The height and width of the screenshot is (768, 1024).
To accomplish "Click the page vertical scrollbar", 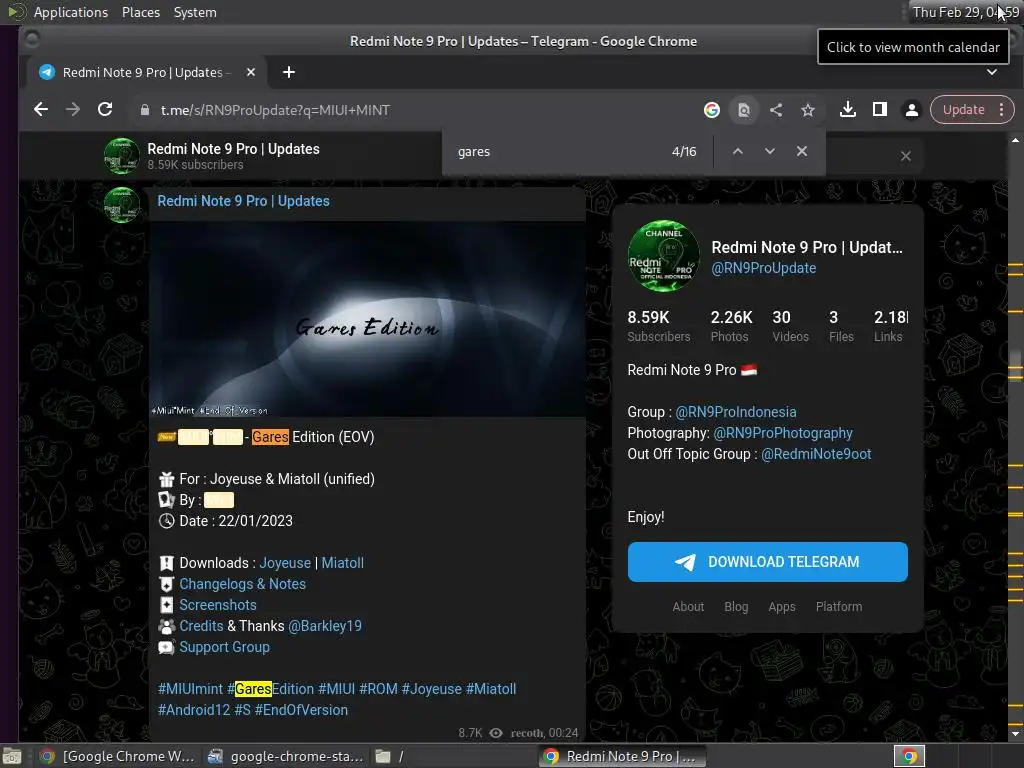I will (x=1015, y=438).
